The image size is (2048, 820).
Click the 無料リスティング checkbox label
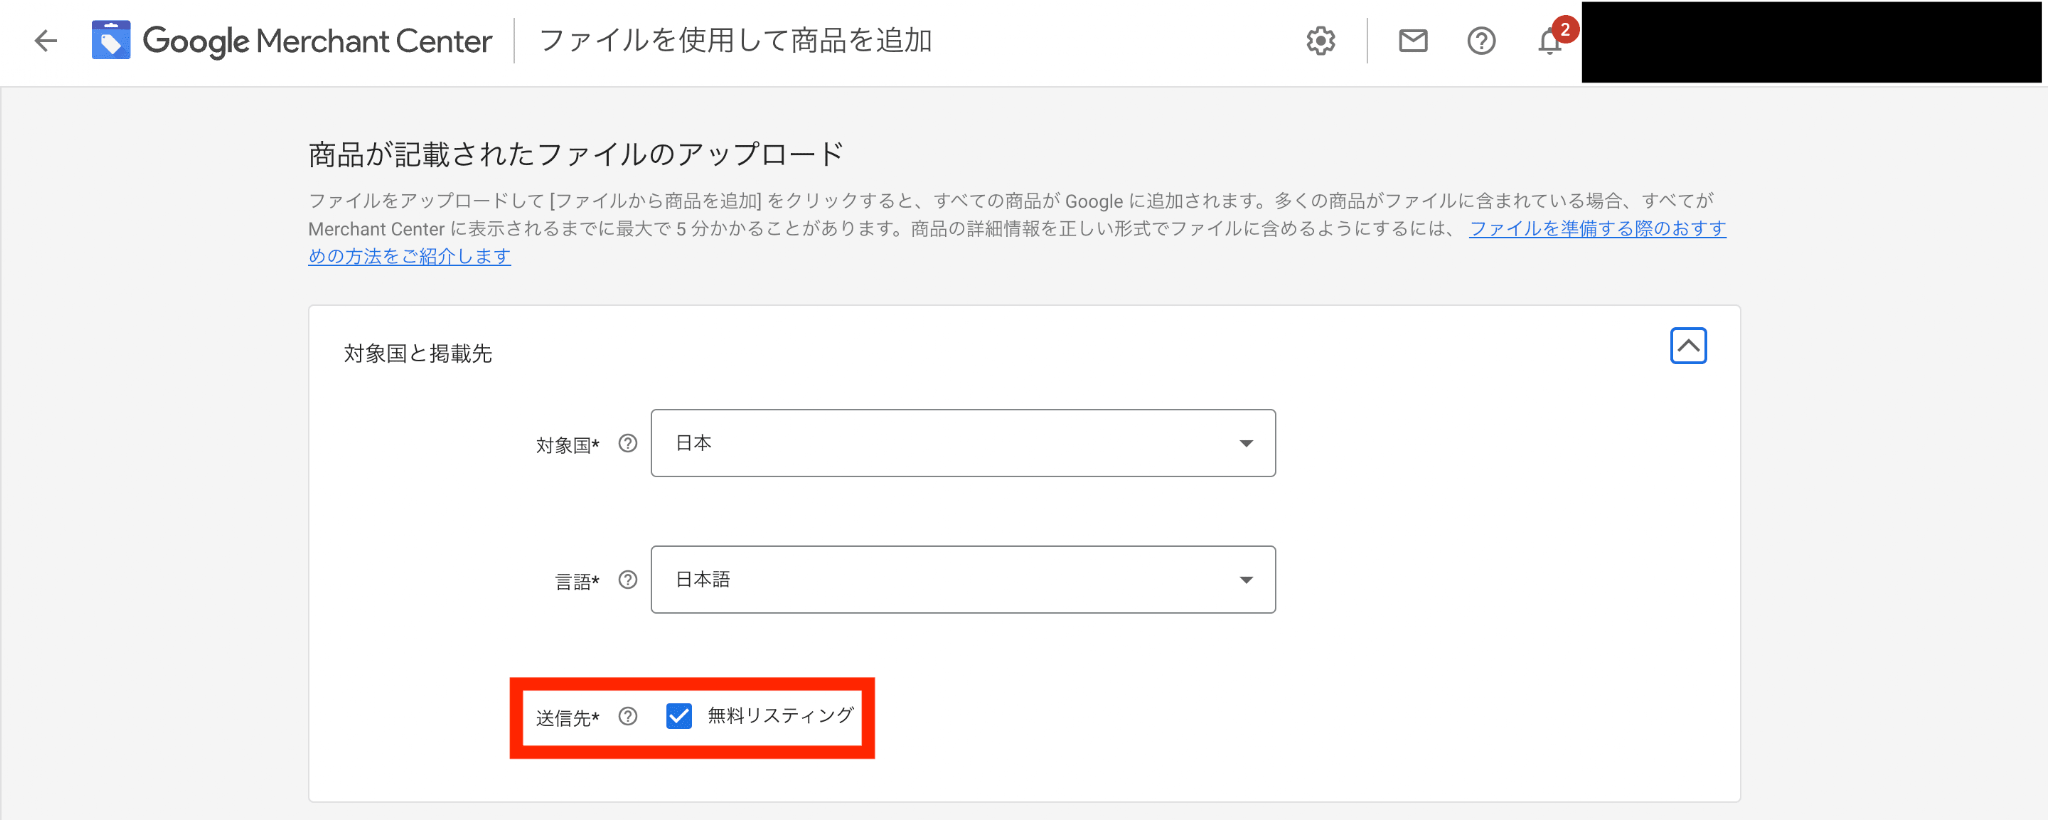click(x=780, y=716)
